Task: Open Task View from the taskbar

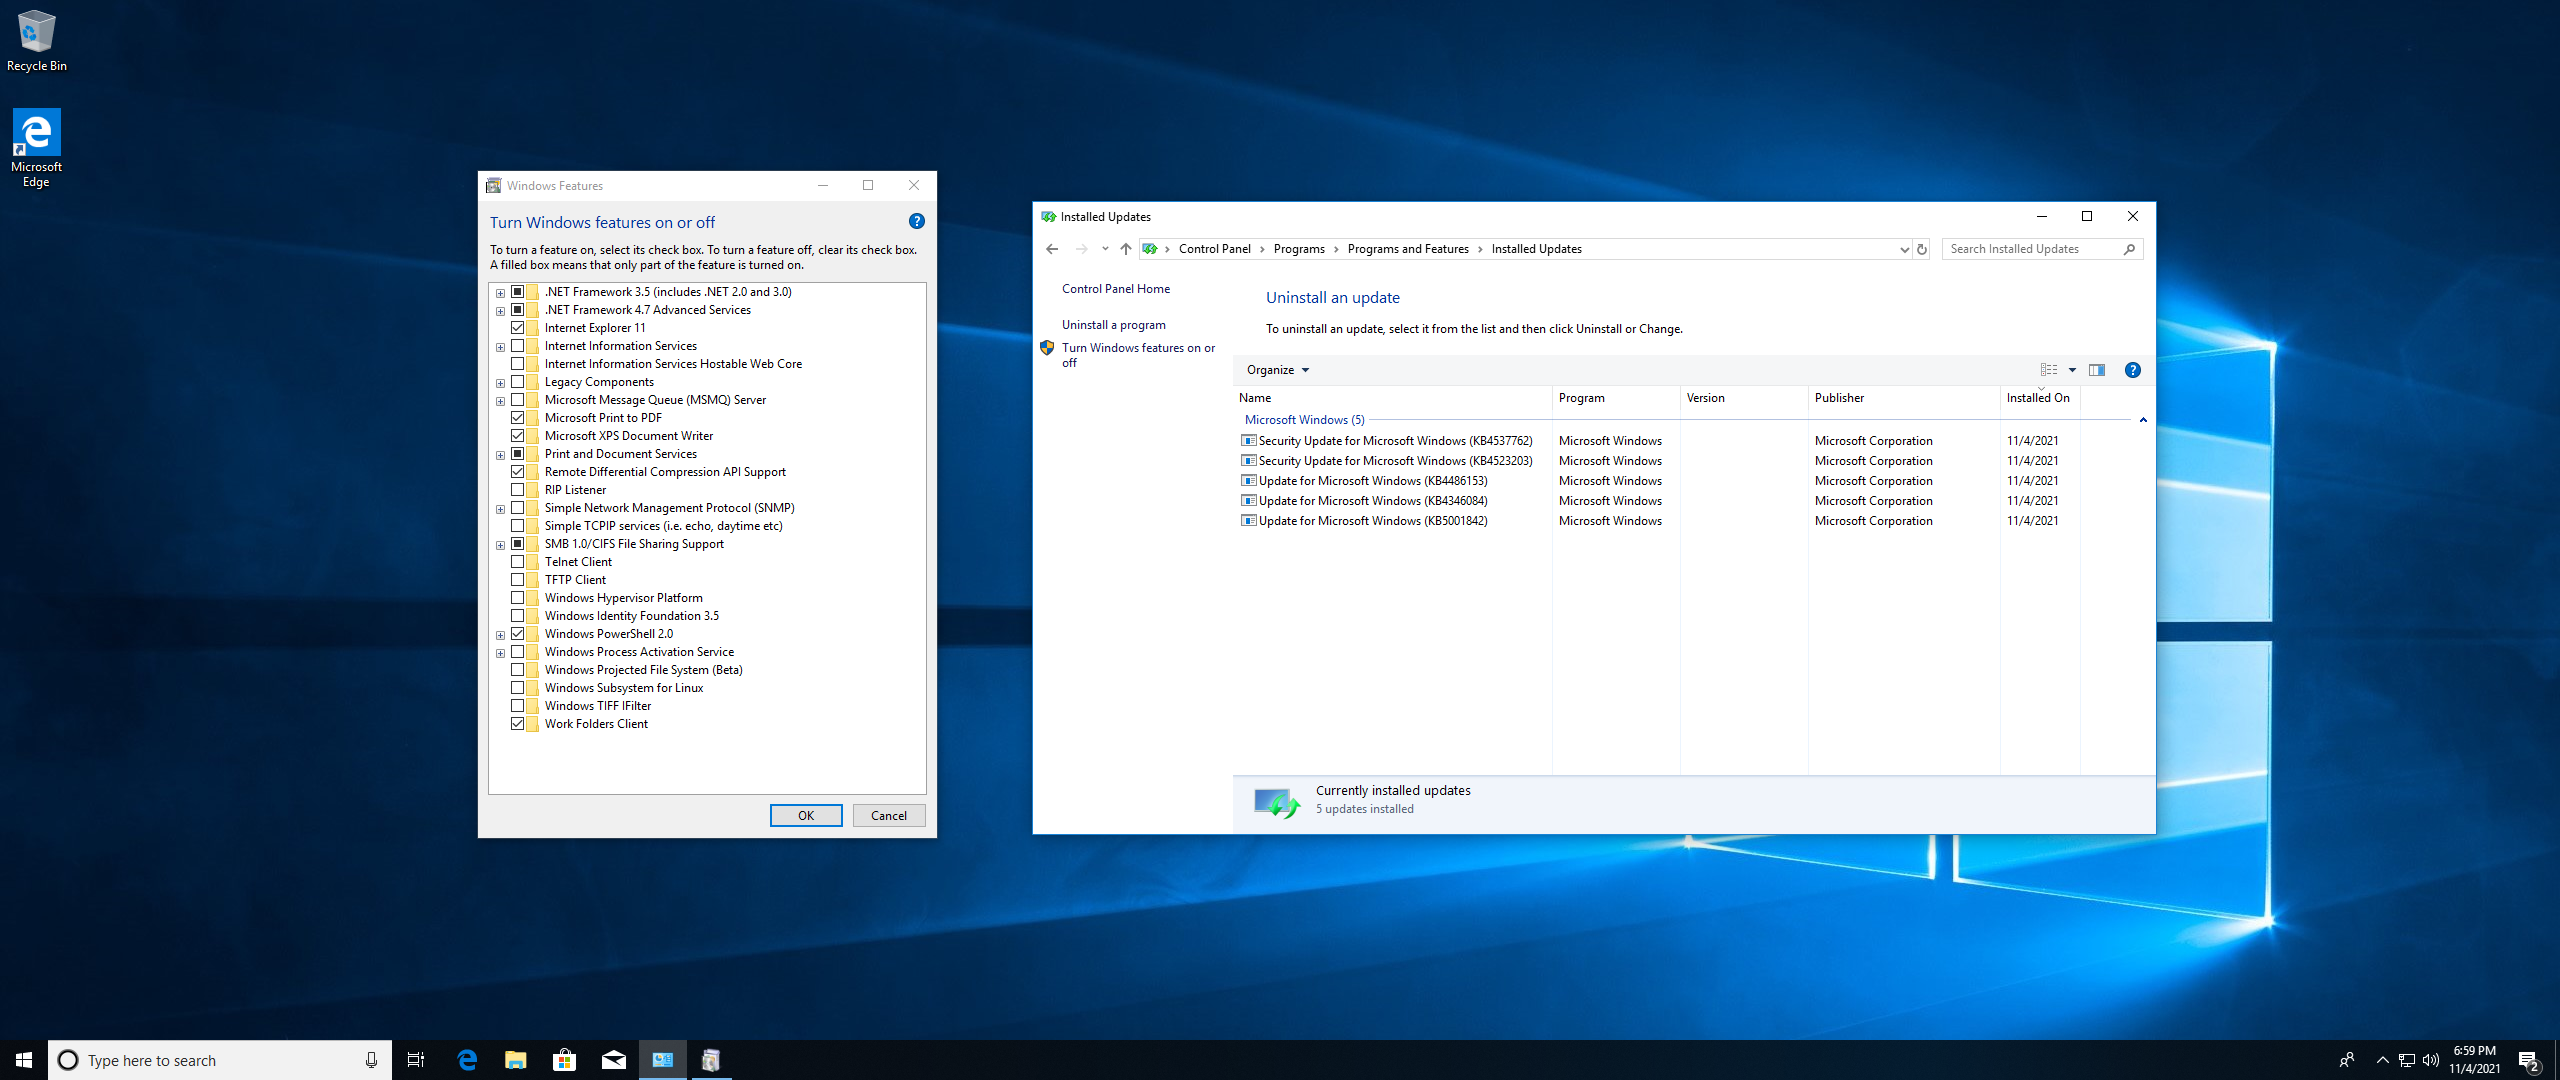Action: pos(416,1060)
